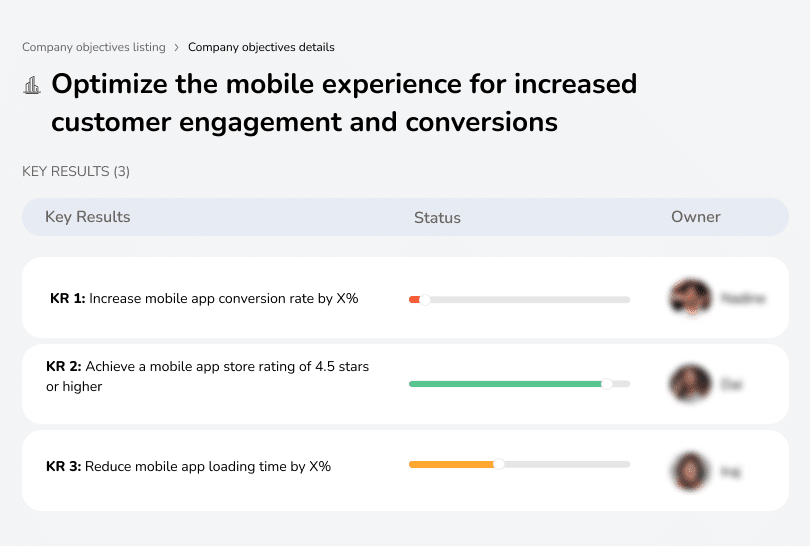Sort by the Status column header

point(437,217)
